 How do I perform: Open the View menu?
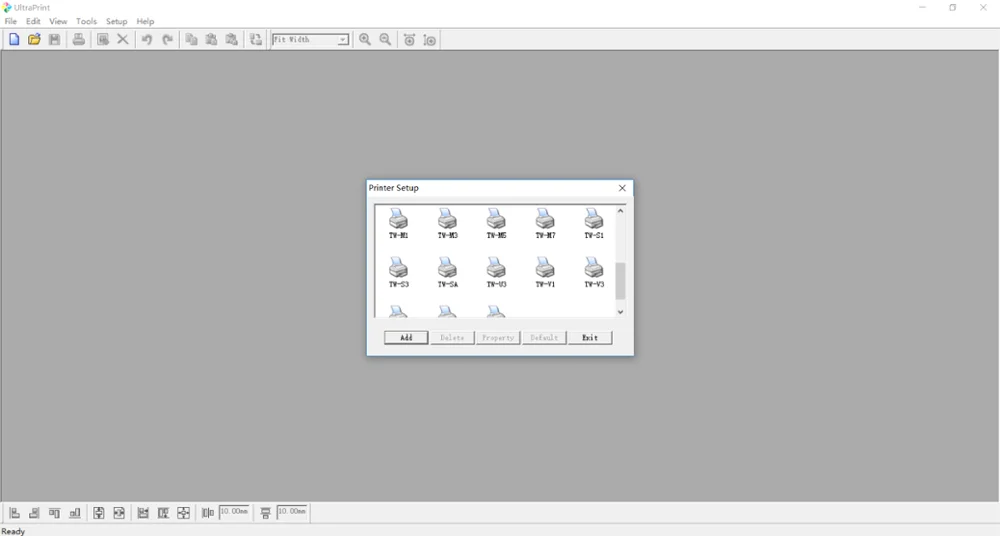coord(58,21)
